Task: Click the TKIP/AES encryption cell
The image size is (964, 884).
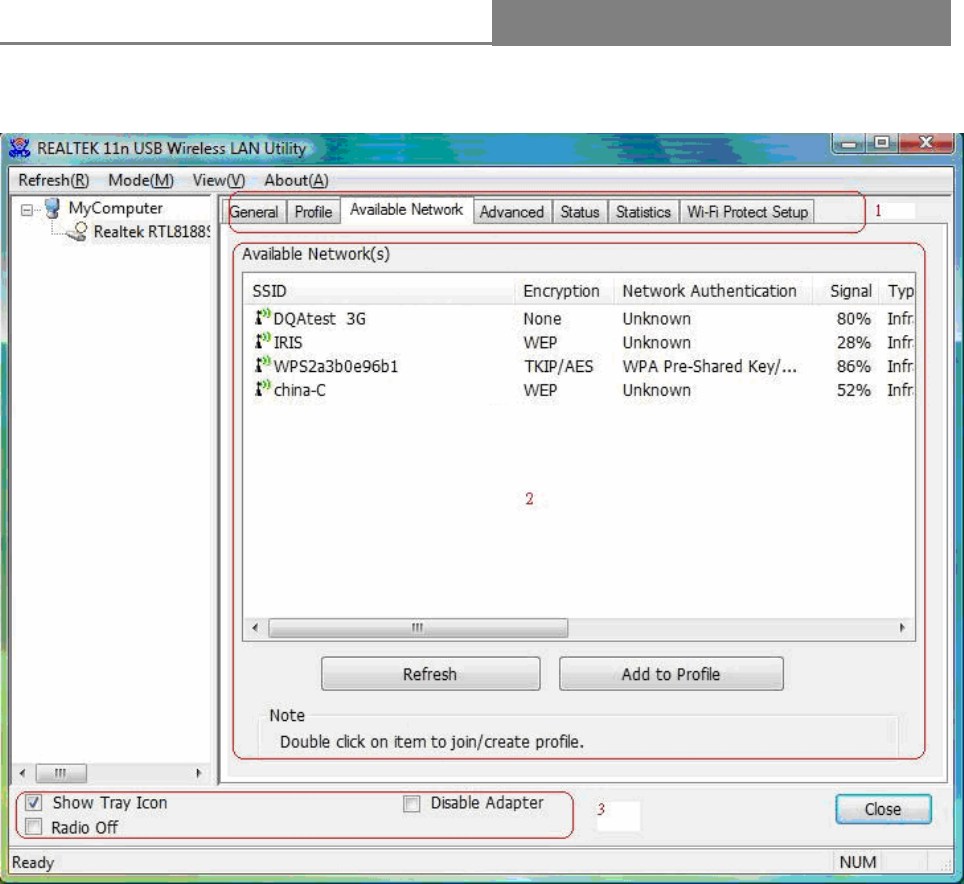Action: point(558,366)
